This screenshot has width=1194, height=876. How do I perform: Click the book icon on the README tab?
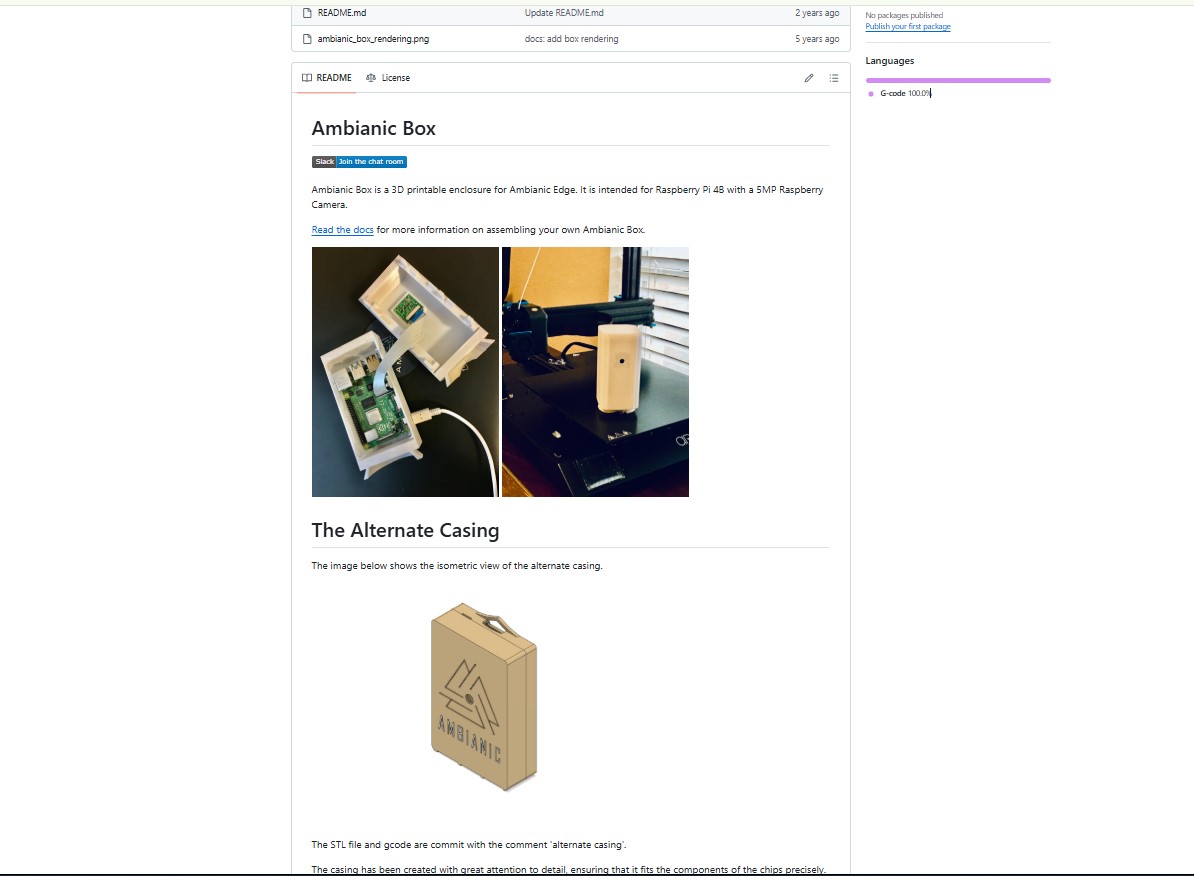307,78
